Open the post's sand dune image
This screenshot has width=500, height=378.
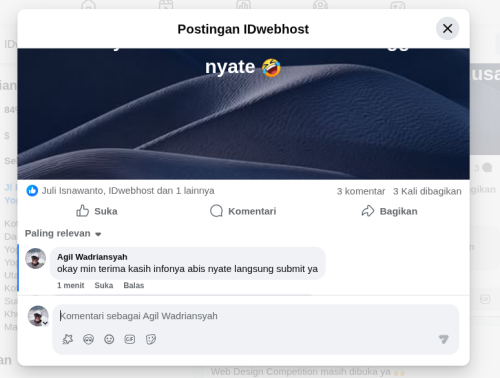pos(244,114)
